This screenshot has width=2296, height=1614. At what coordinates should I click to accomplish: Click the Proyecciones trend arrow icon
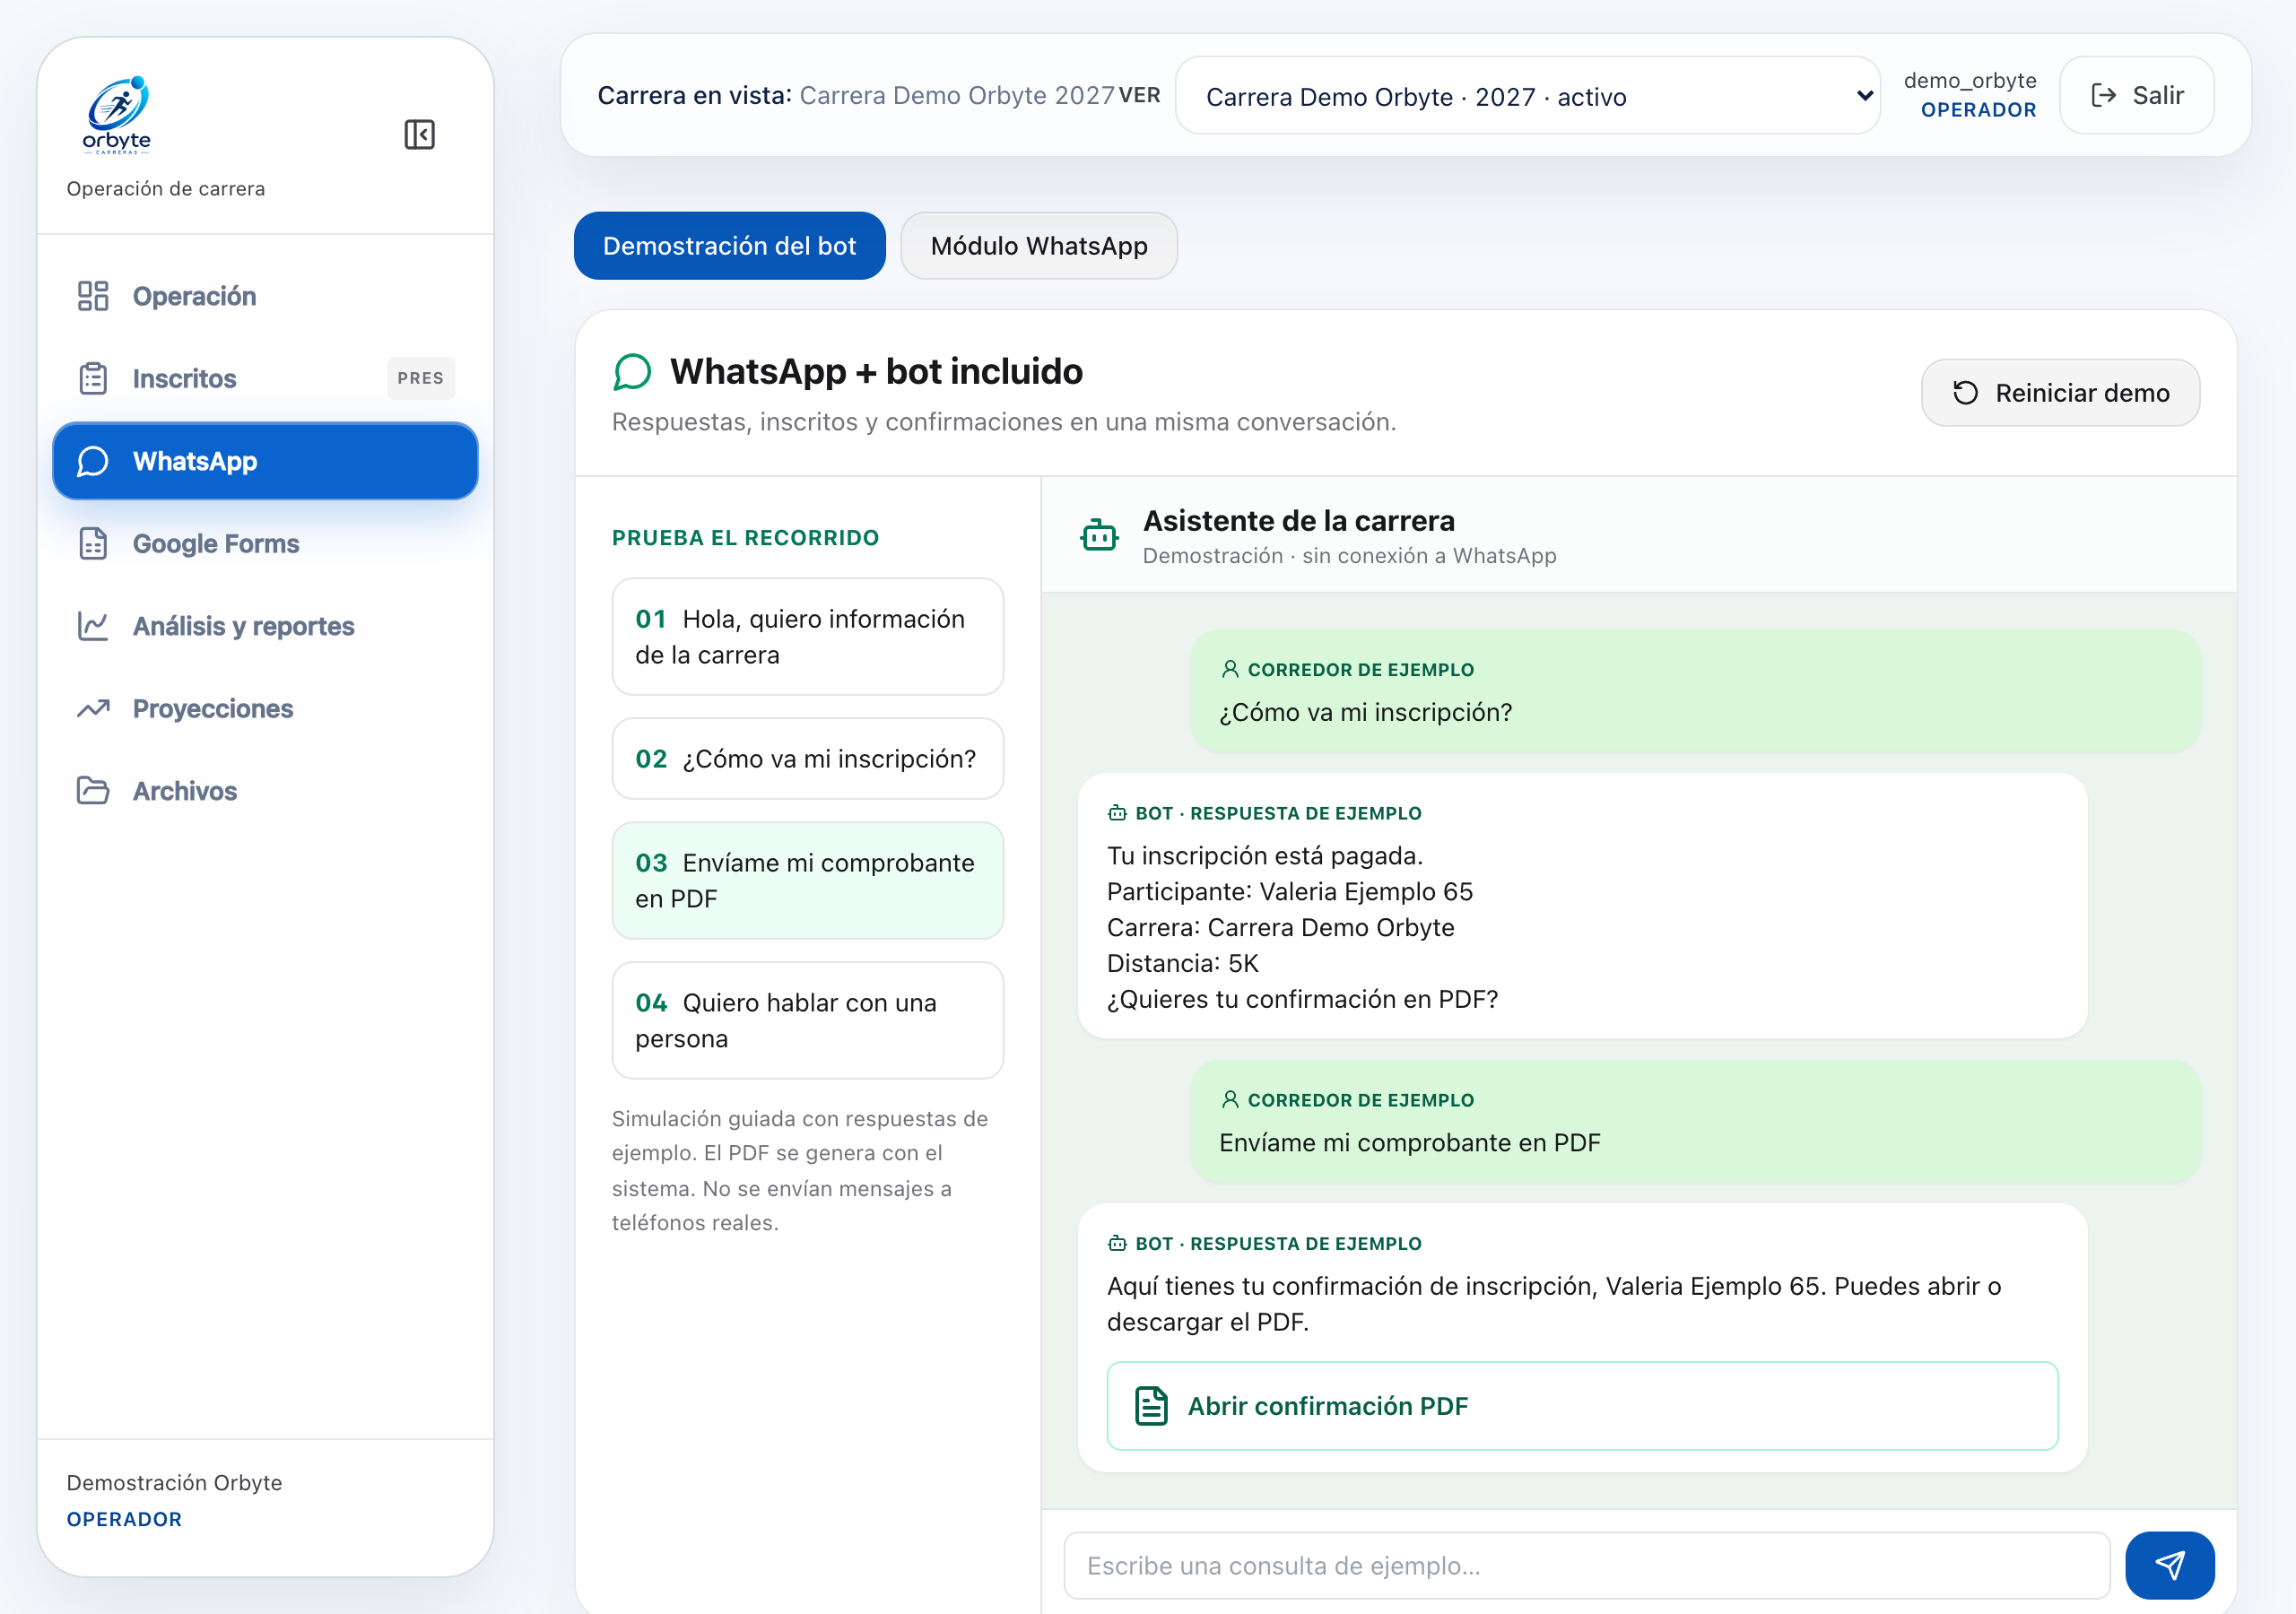[x=93, y=708]
